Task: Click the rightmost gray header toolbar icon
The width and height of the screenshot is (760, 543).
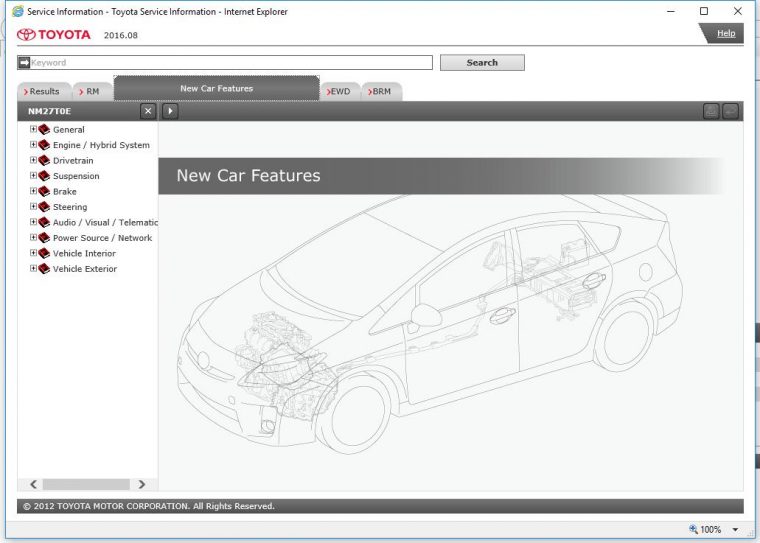Action: tap(731, 111)
